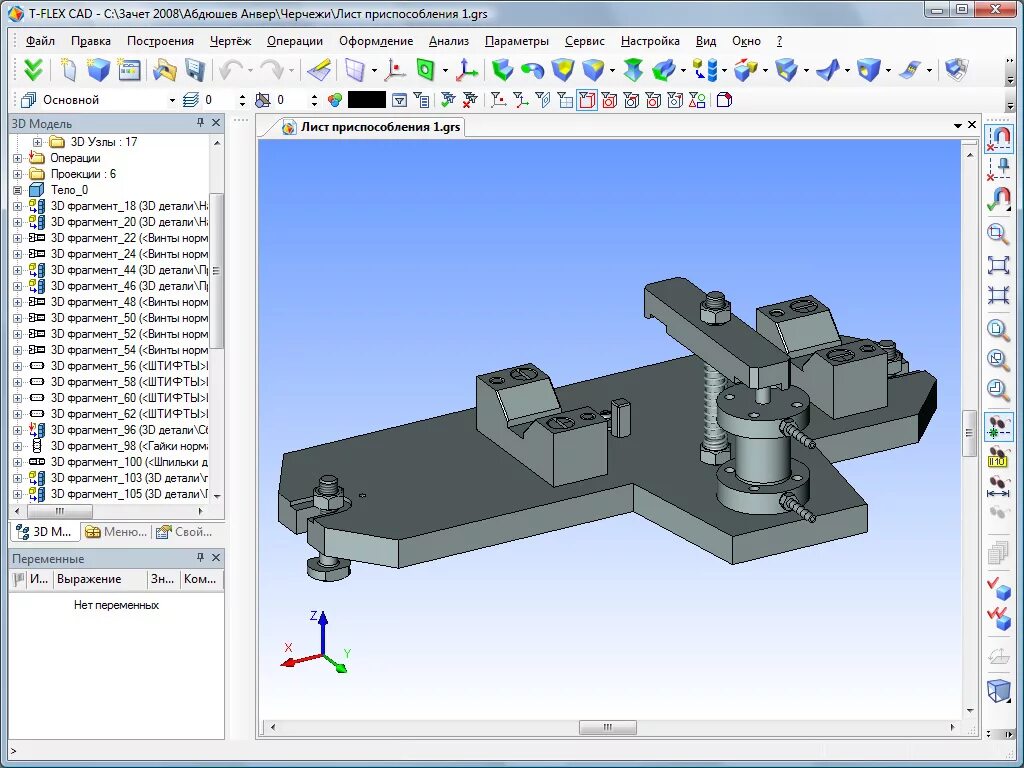Click the model tree vertical scrollbar thumb
Image resolution: width=1024 pixels, height=768 pixels.
click(217, 270)
